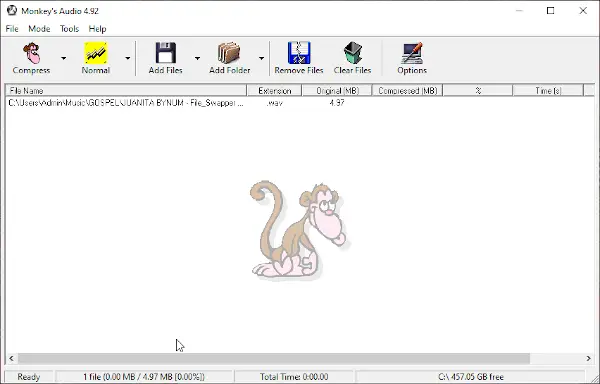Maximize the Monkey's Audio window
Image resolution: width=600 pixels, height=384 pixels.
tap(550, 11)
